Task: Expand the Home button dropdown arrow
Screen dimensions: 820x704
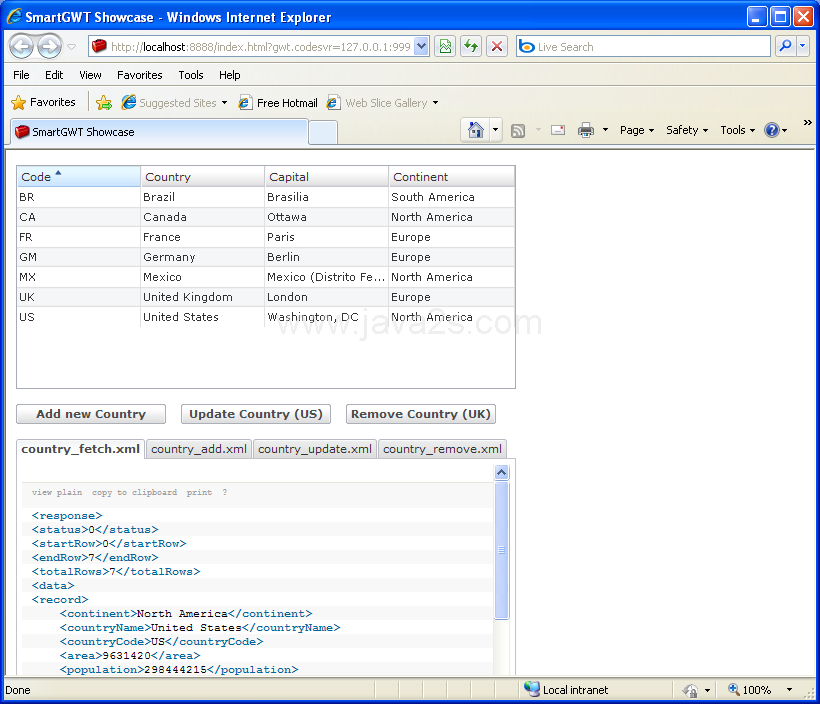Action: click(495, 130)
